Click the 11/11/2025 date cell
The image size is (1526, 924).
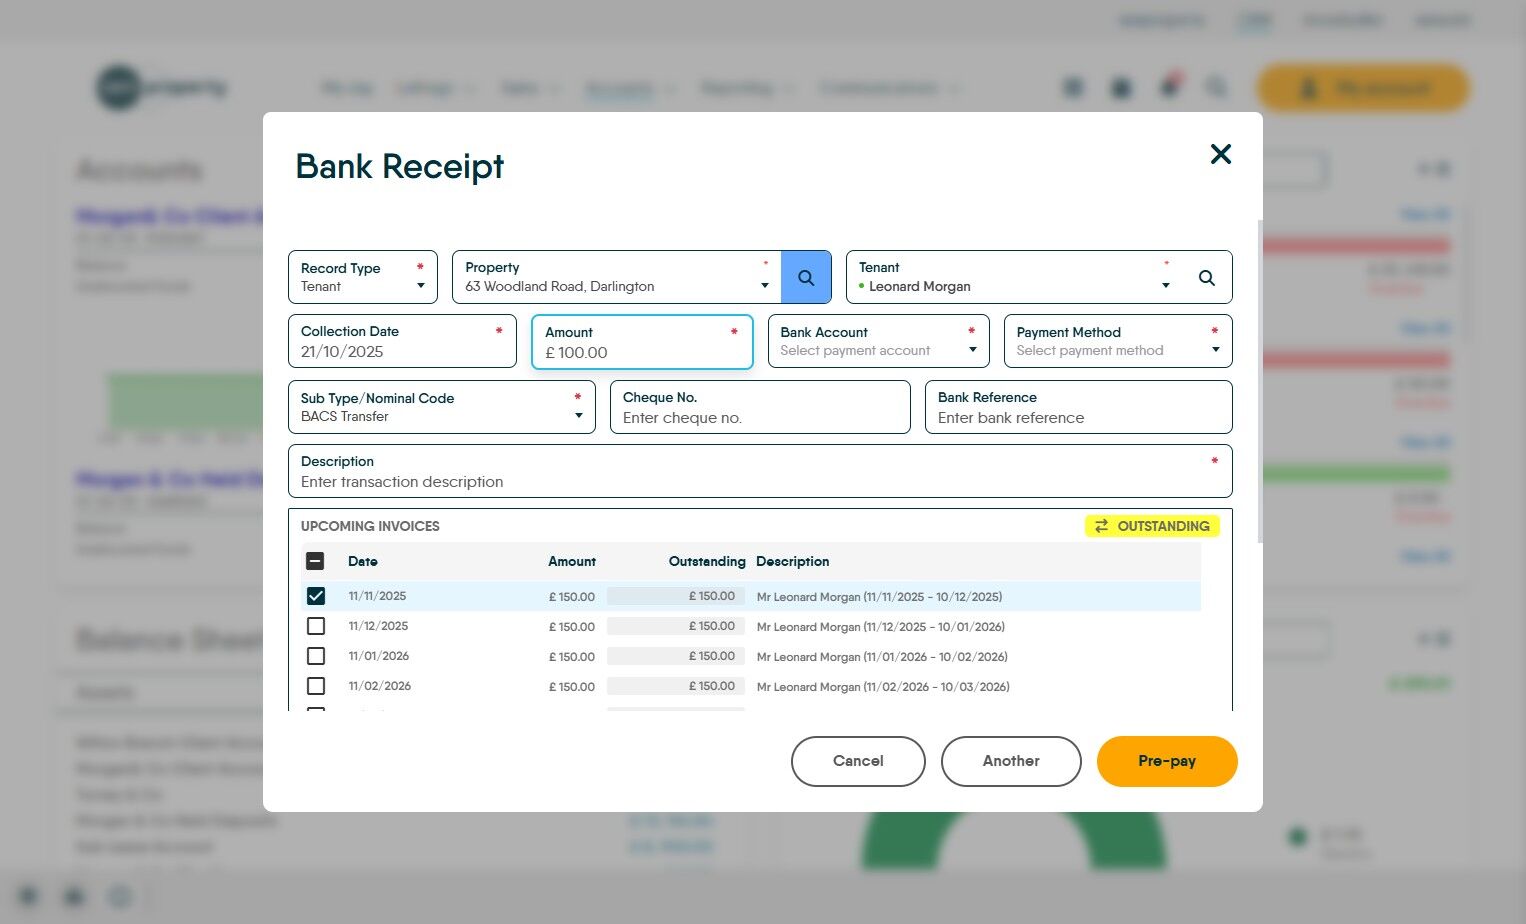(377, 596)
